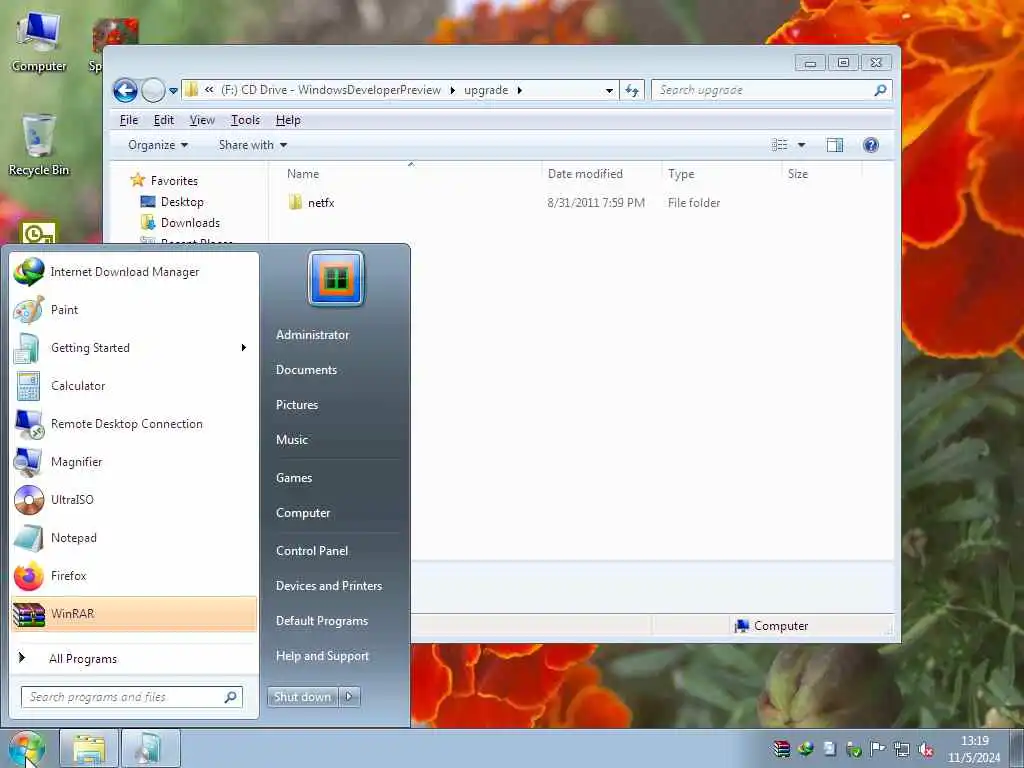
Task: Open the View menu
Action: (202, 120)
